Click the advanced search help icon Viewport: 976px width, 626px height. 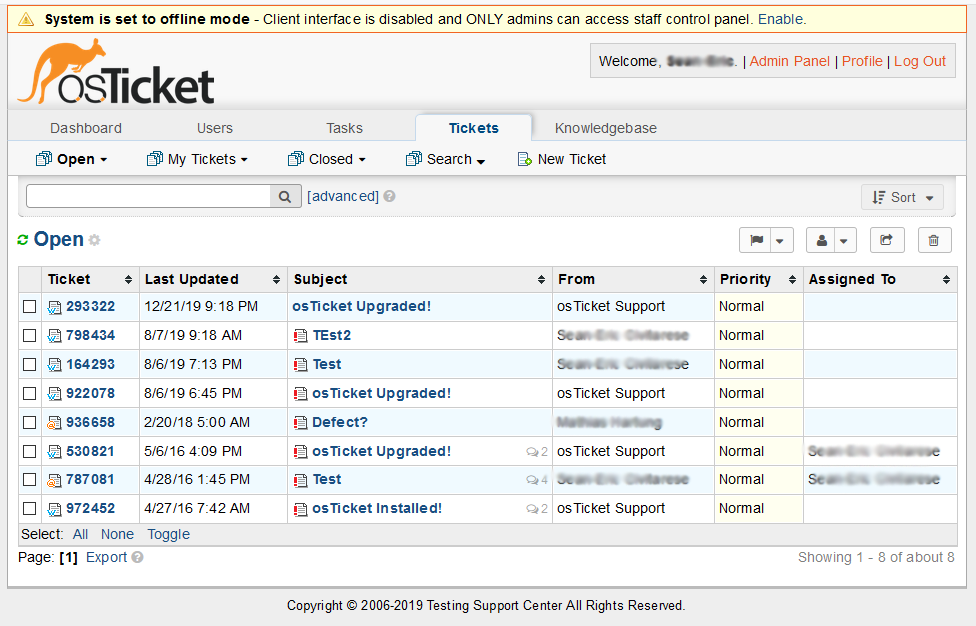(x=390, y=196)
